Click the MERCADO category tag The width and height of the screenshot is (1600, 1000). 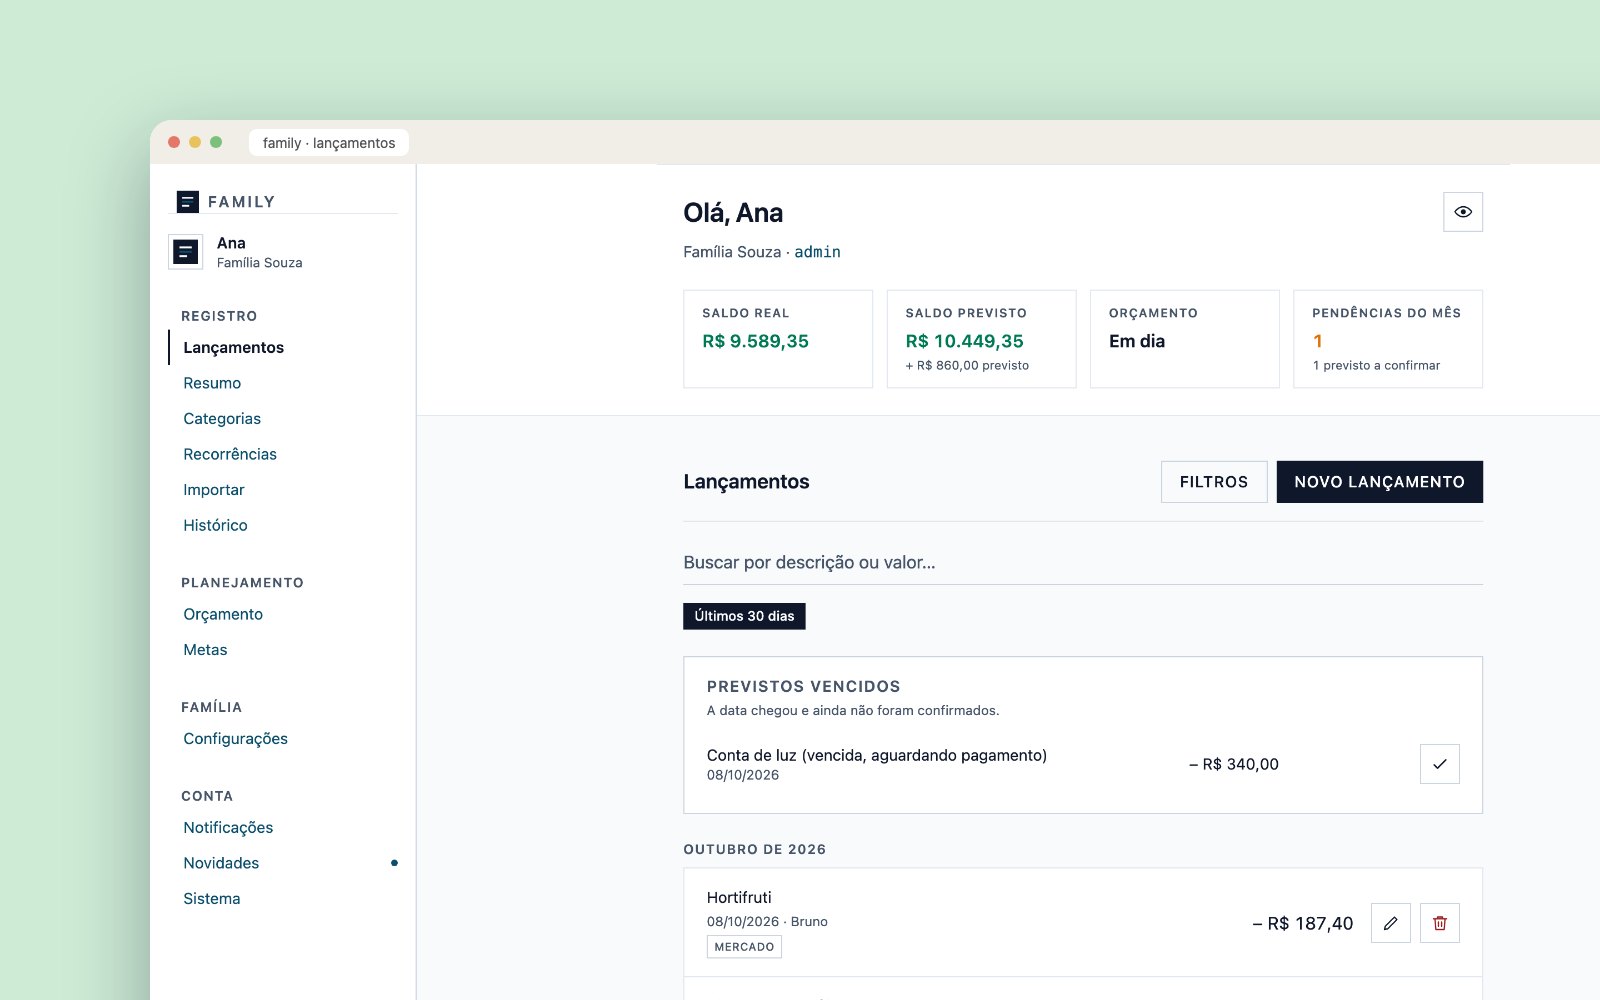[x=744, y=947]
